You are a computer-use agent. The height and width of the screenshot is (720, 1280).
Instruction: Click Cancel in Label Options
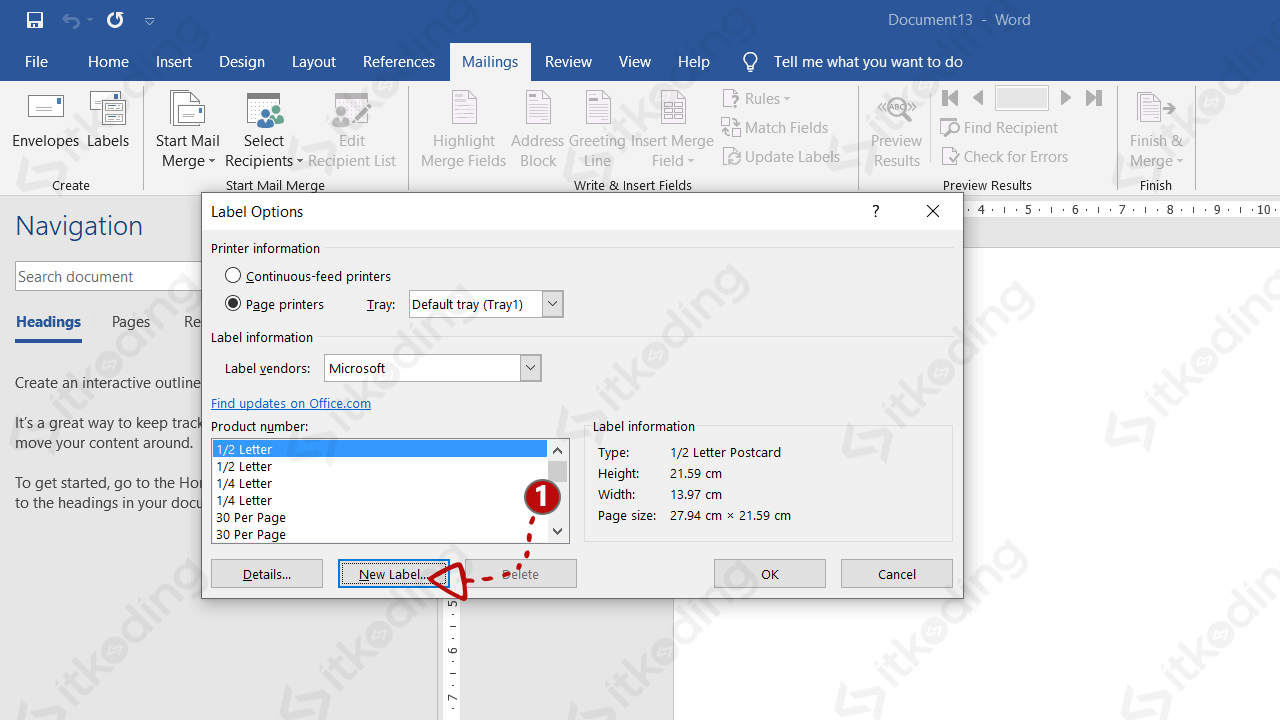point(897,574)
